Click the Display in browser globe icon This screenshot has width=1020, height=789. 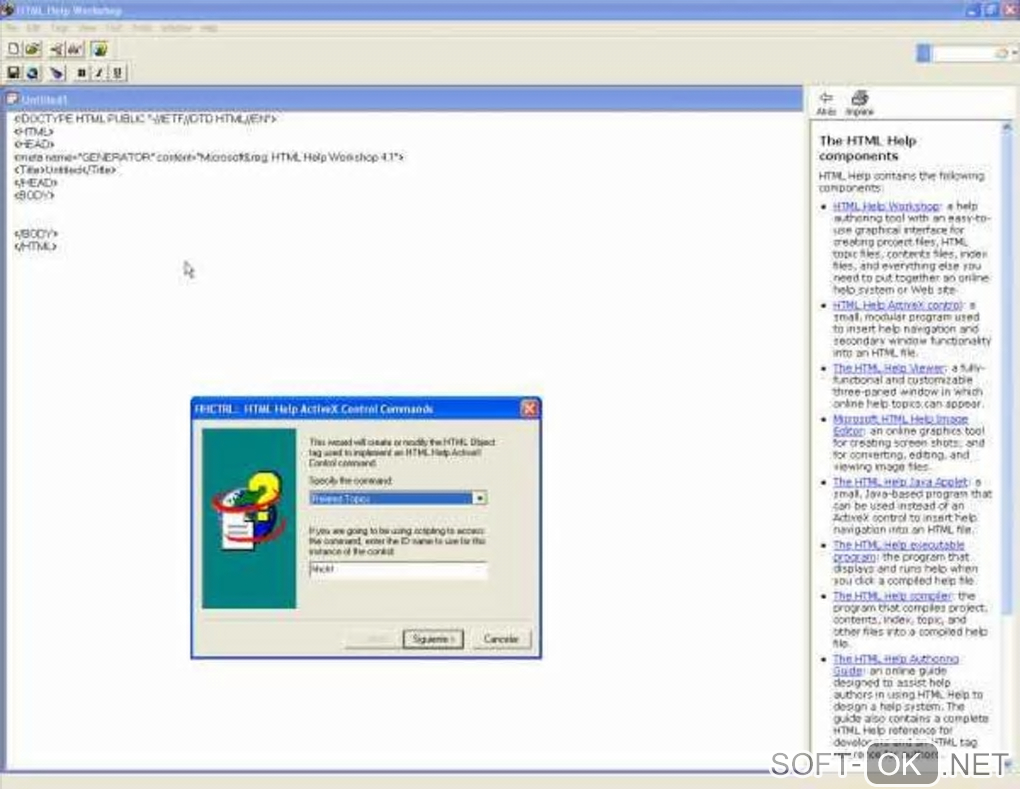(x=33, y=73)
